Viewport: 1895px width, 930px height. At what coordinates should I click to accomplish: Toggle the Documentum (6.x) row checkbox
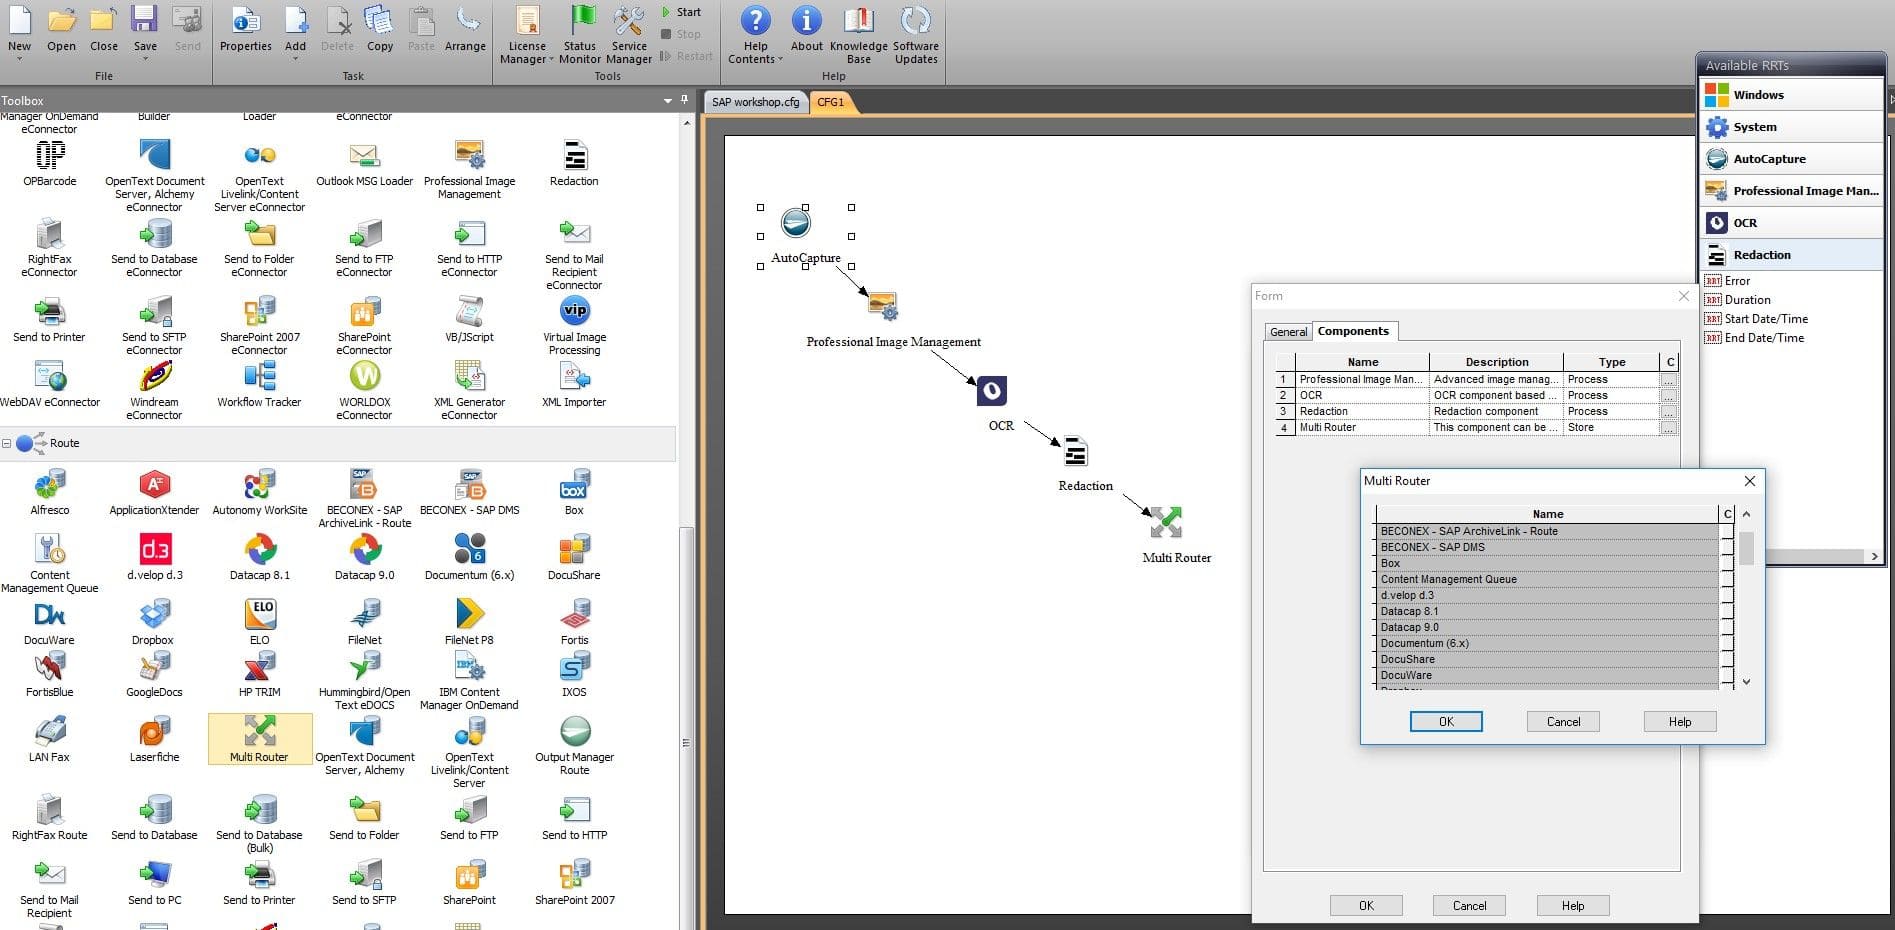point(1727,643)
